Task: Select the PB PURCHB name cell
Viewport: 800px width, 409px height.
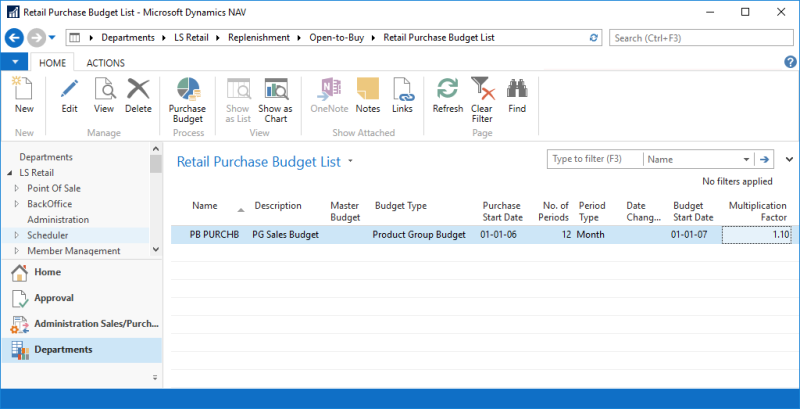Action: [x=214, y=235]
